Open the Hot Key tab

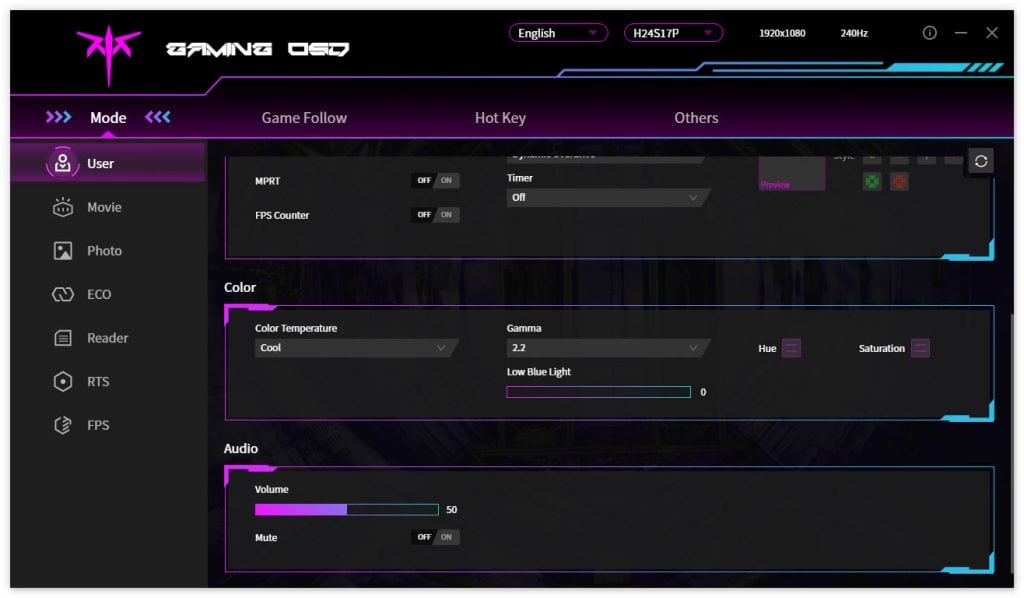coord(500,118)
